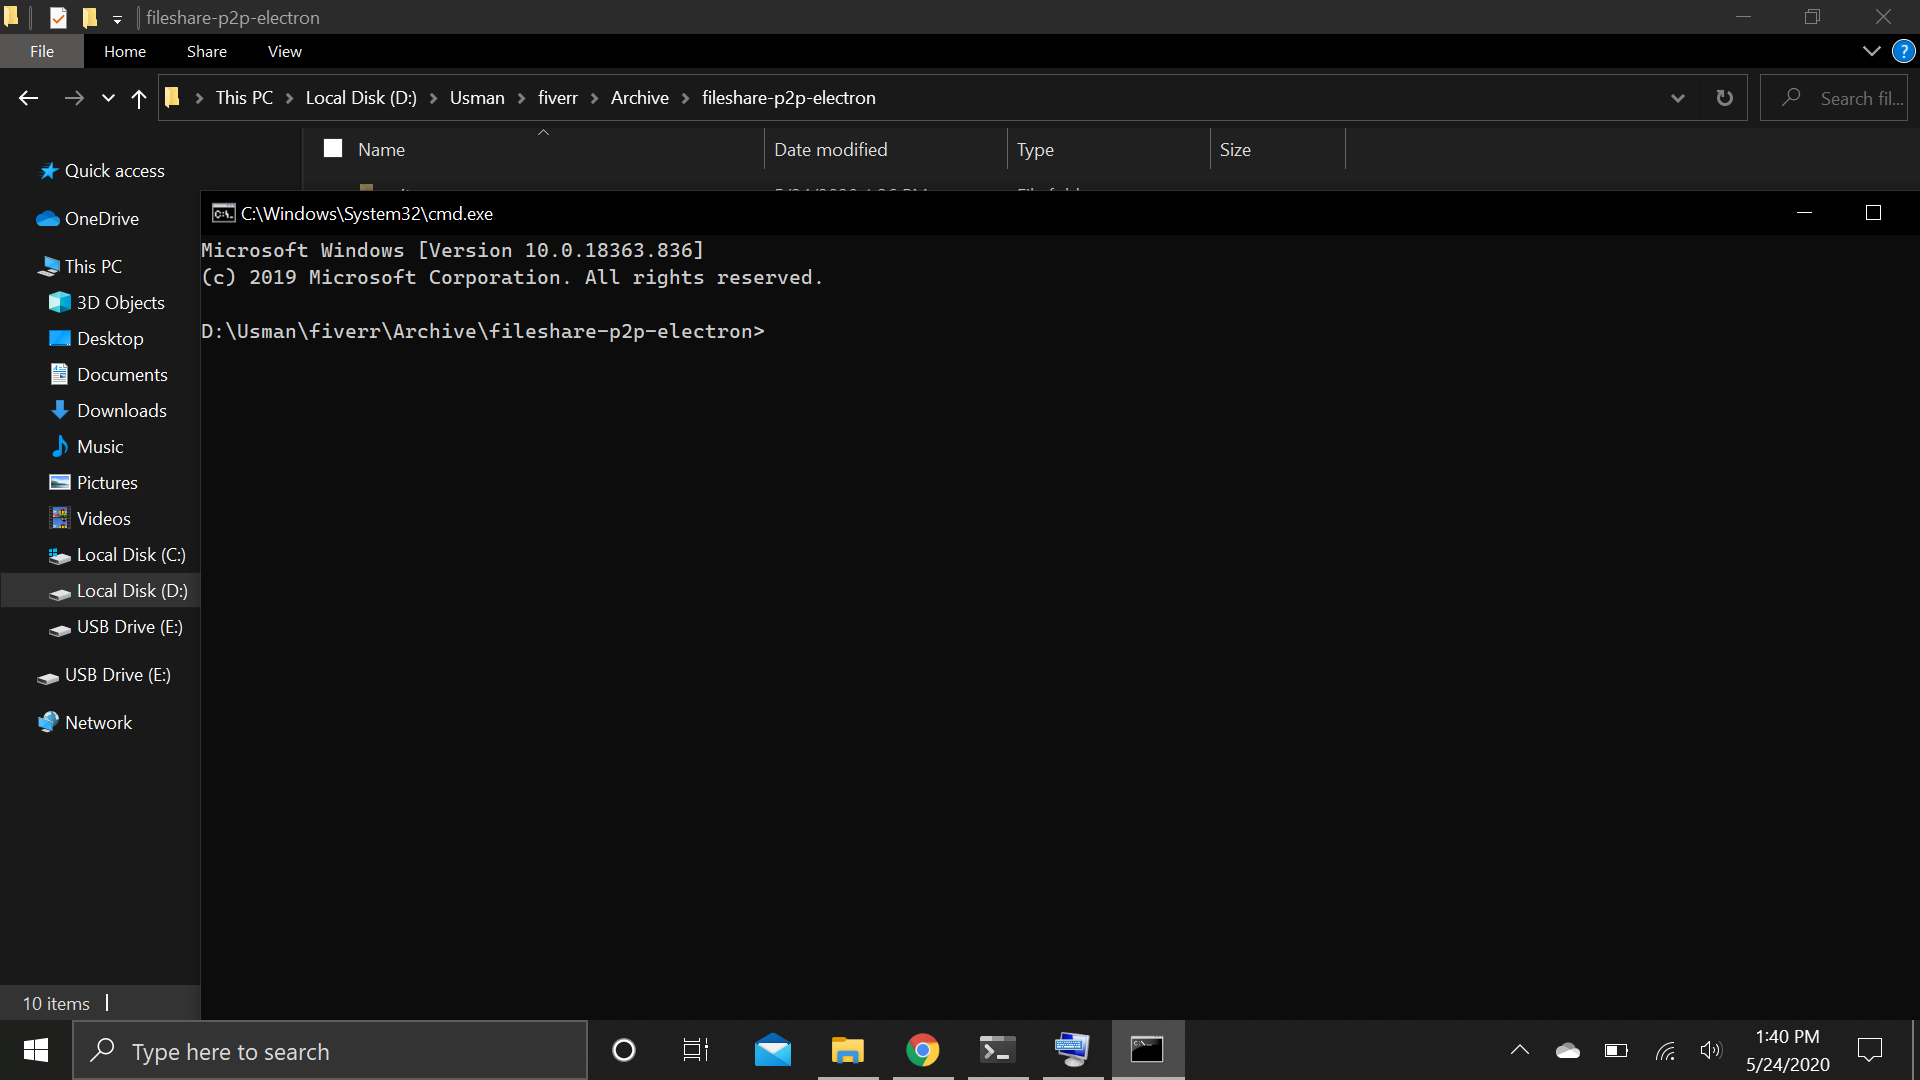This screenshot has height=1080, width=1920.
Task: Open Task View on the taskbar
Action: (x=694, y=1050)
